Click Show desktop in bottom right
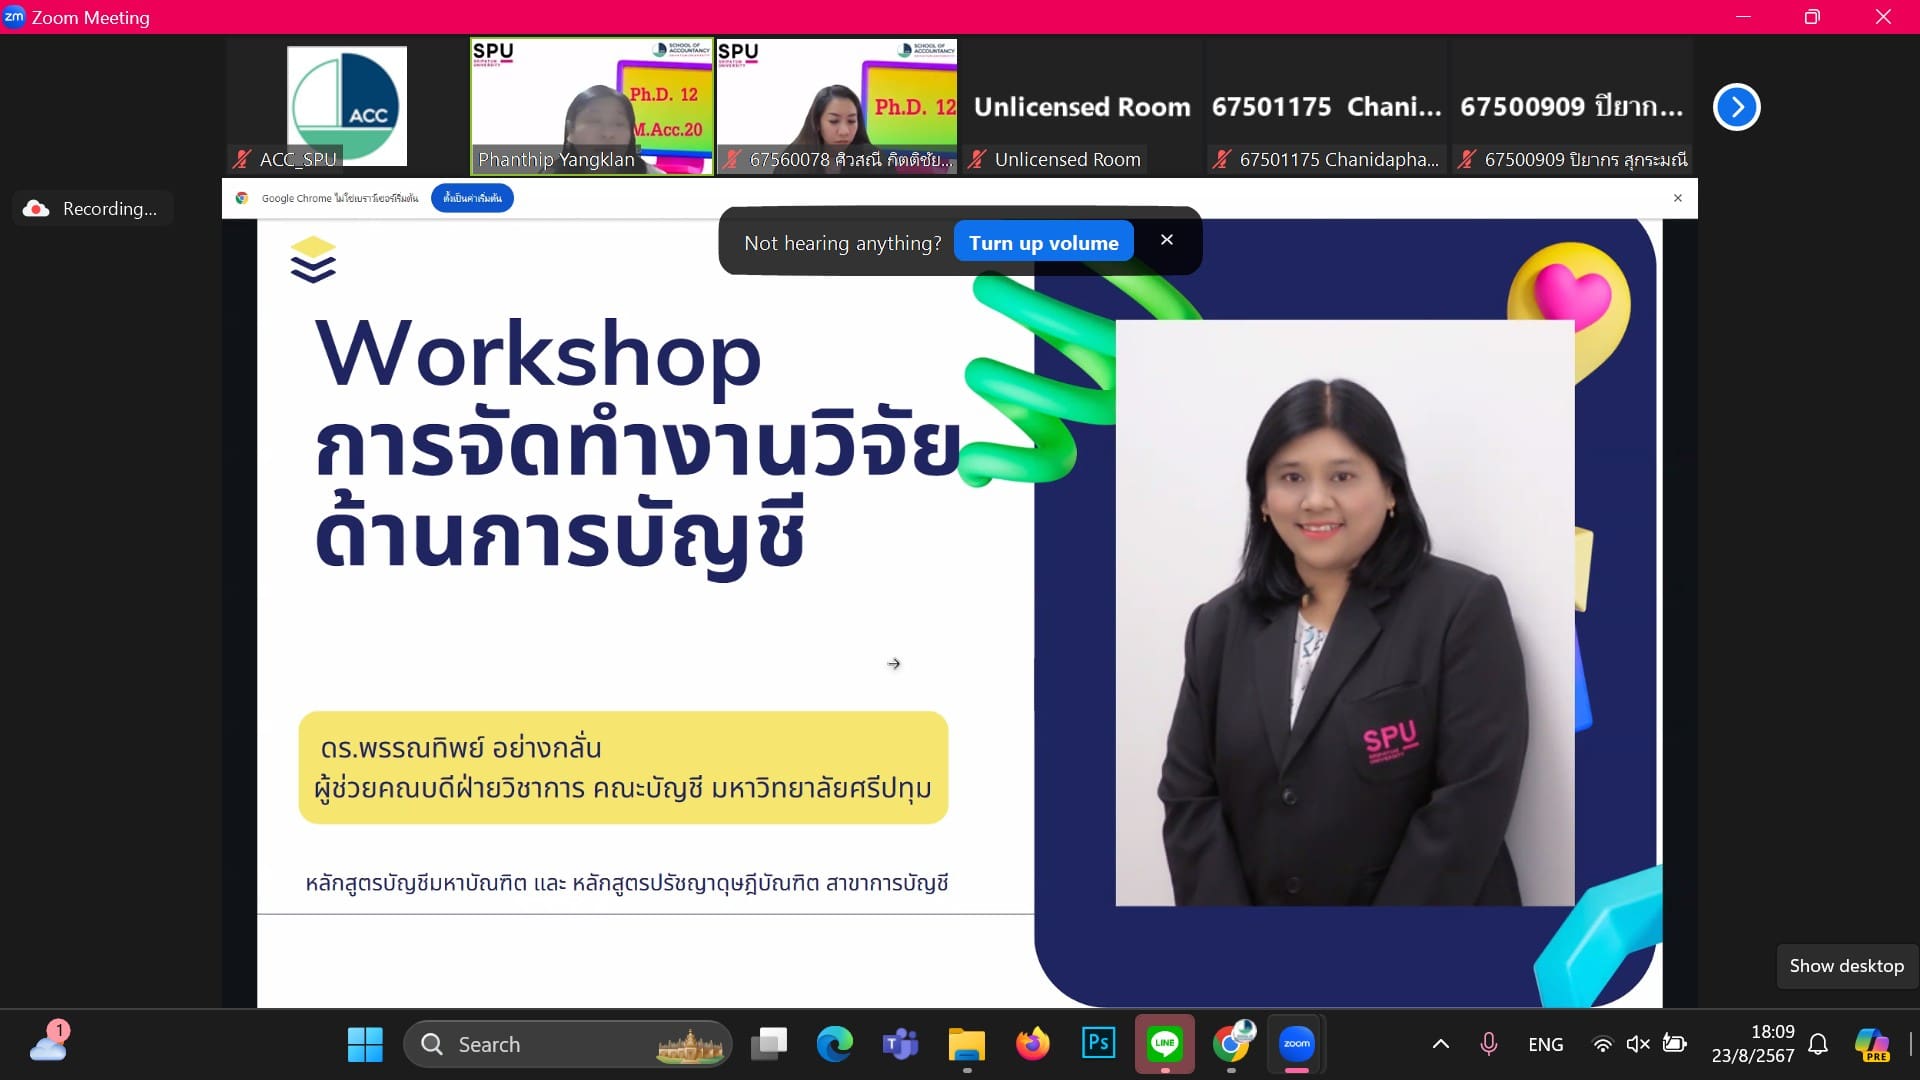The height and width of the screenshot is (1080, 1920). point(1846,966)
